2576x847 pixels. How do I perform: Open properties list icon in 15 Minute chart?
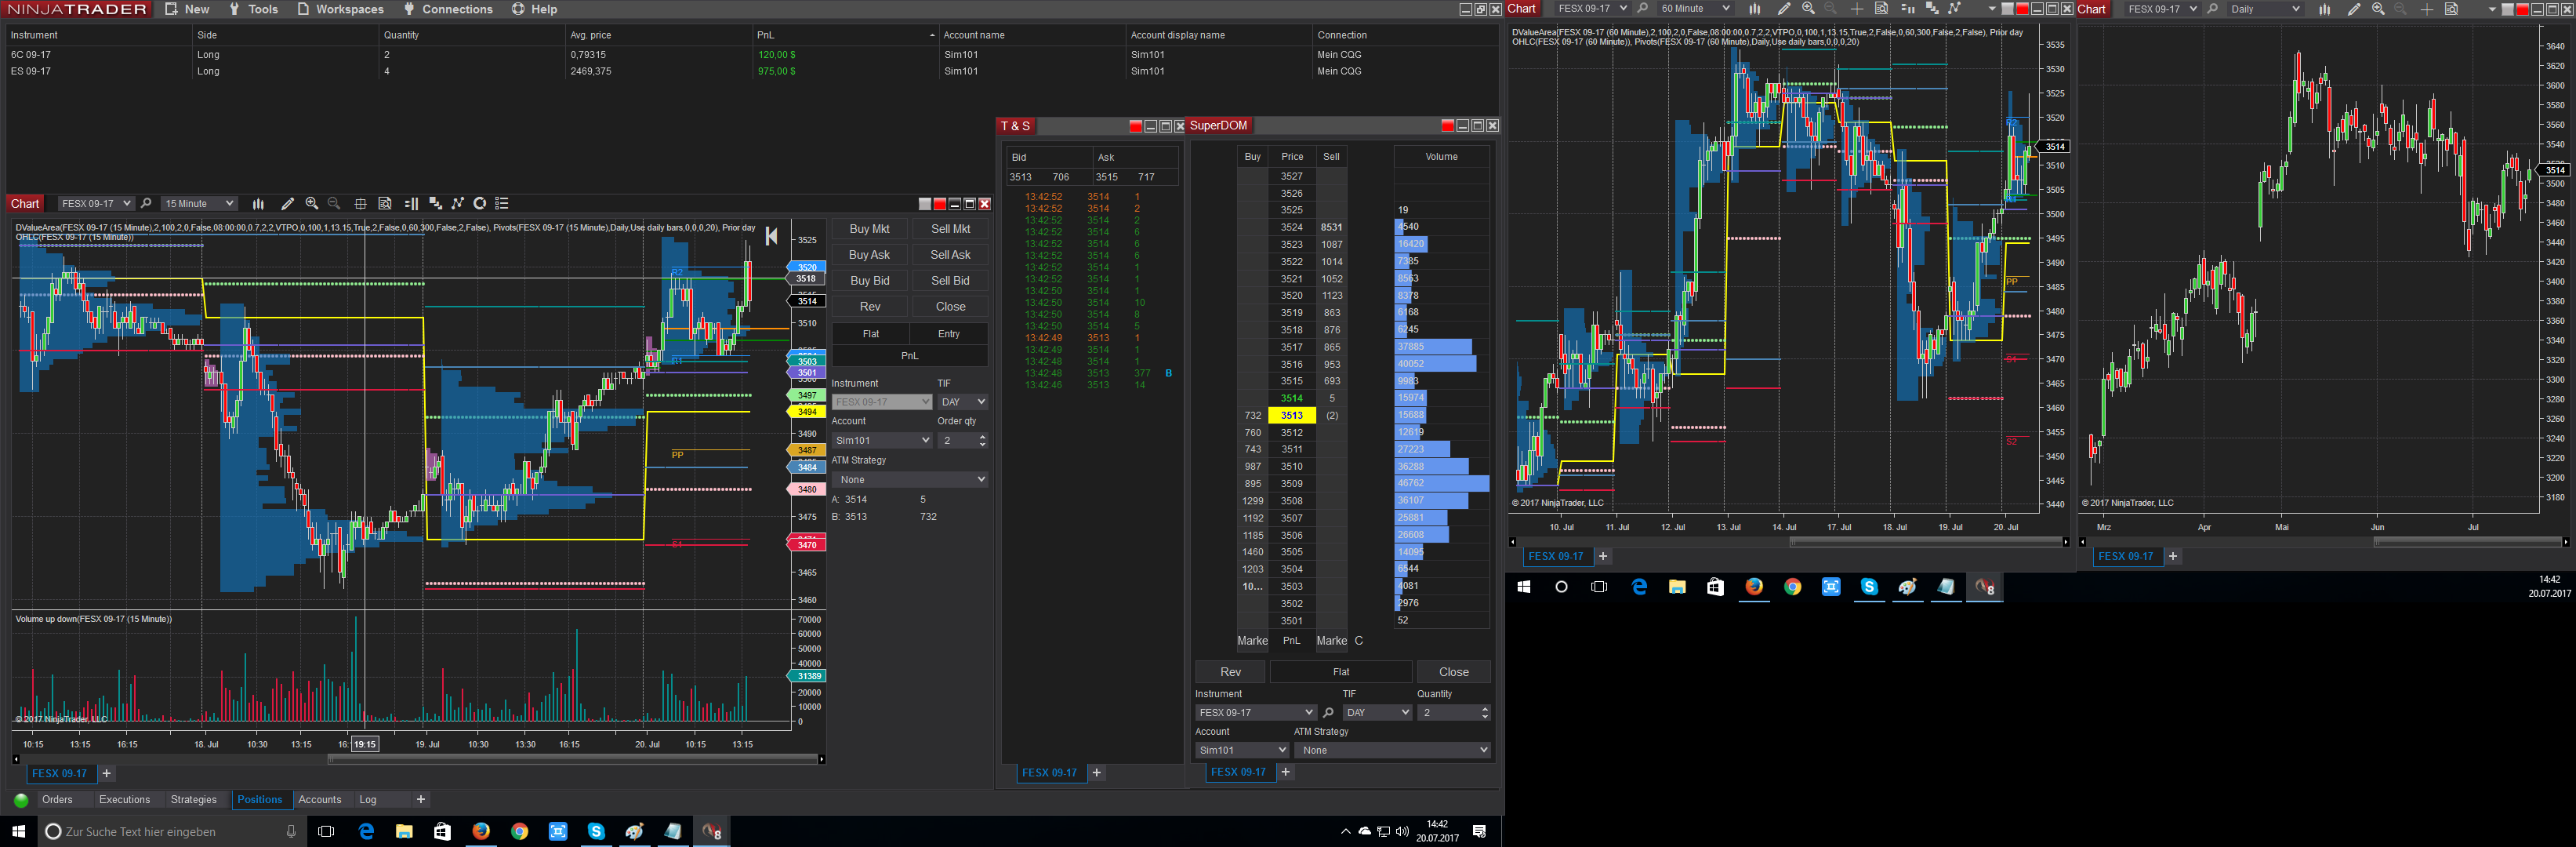pos(503,204)
